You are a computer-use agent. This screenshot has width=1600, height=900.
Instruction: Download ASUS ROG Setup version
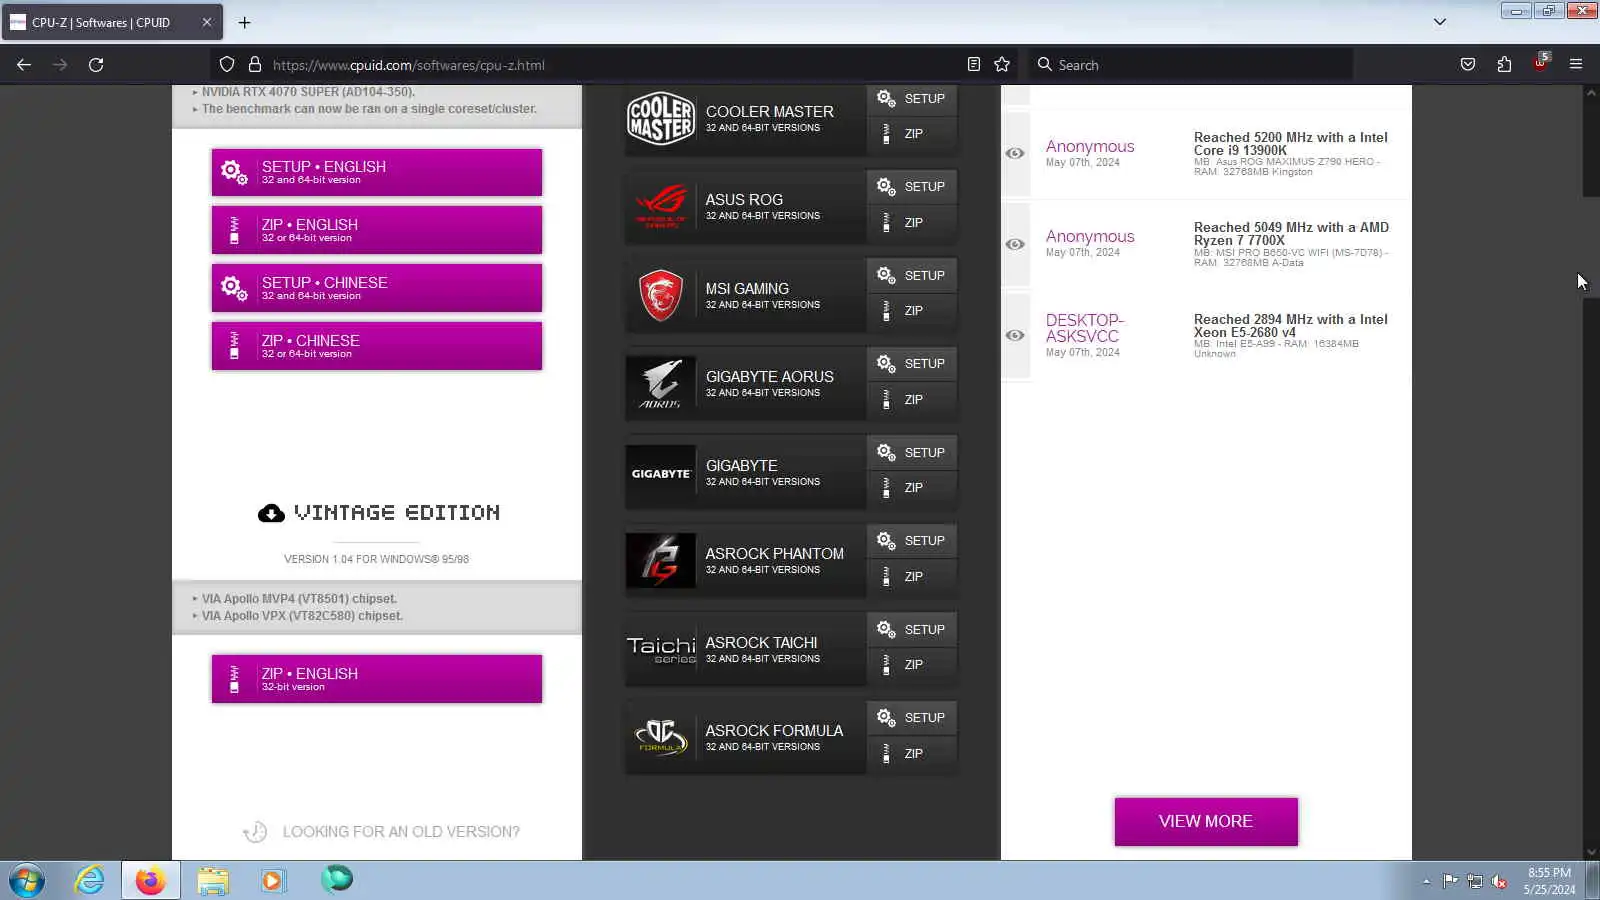(x=912, y=187)
